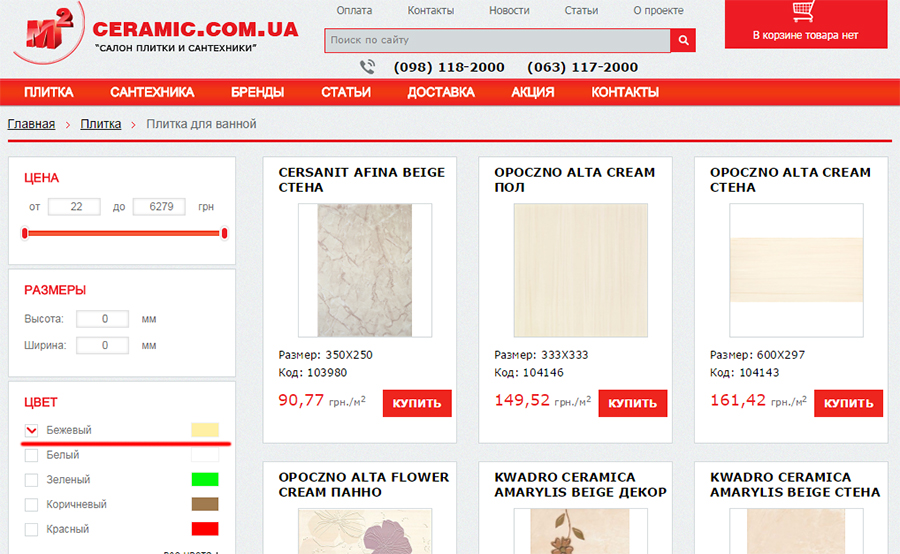The height and width of the screenshot is (554, 900).
Task: Go to Контакты top link
Action: click(x=430, y=10)
